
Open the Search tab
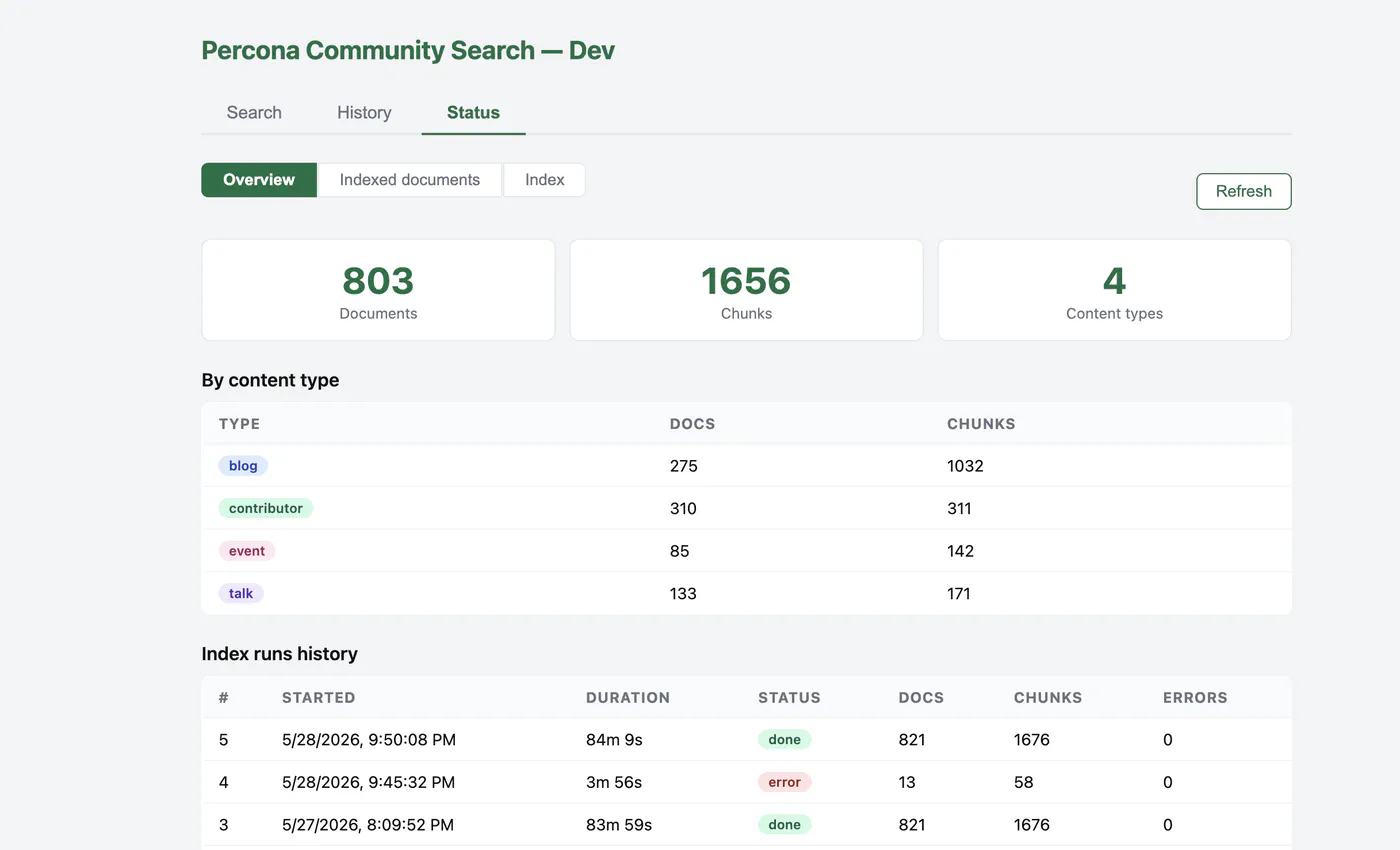[x=254, y=112]
